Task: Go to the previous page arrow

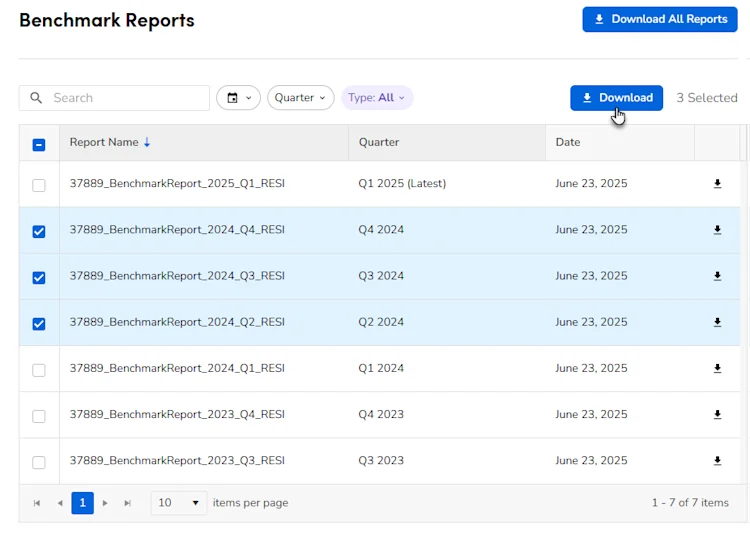Action: (60, 503)
